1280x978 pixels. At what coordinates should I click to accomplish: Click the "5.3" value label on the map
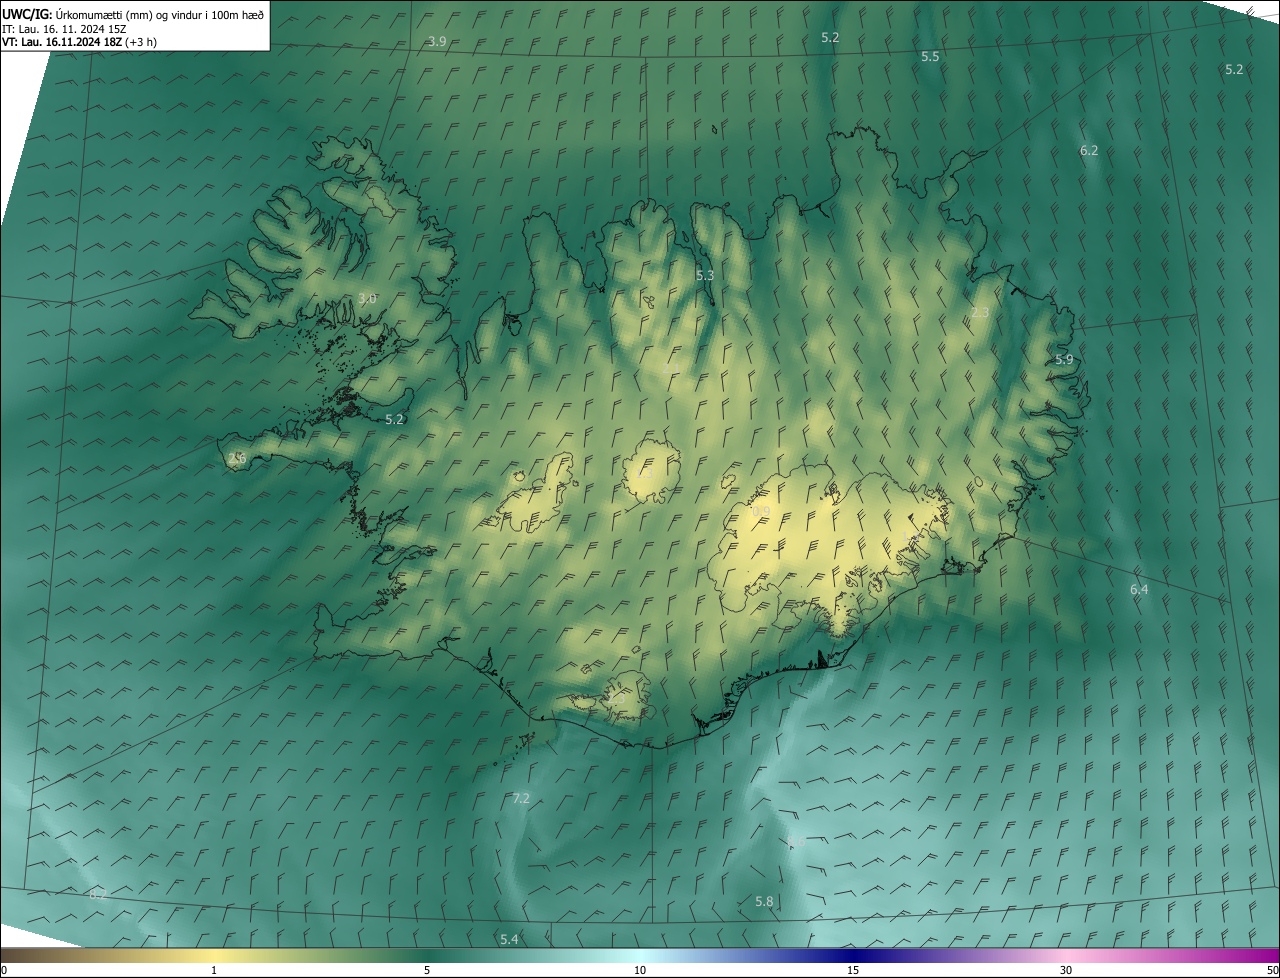pyautogui.click(x=705, y=275)
